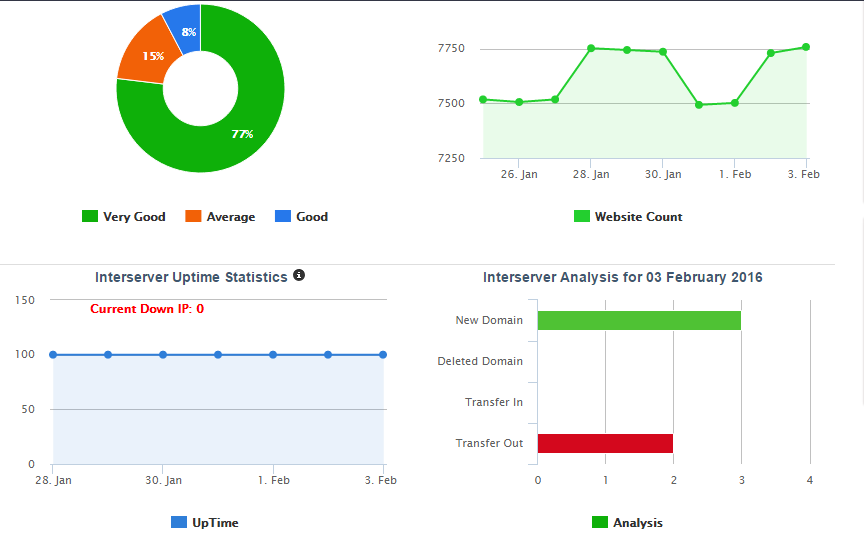Click the info icon beside Interserver Uptime Statistics
Viewport: 864px width, 554px height.
(x=298, y=276)
